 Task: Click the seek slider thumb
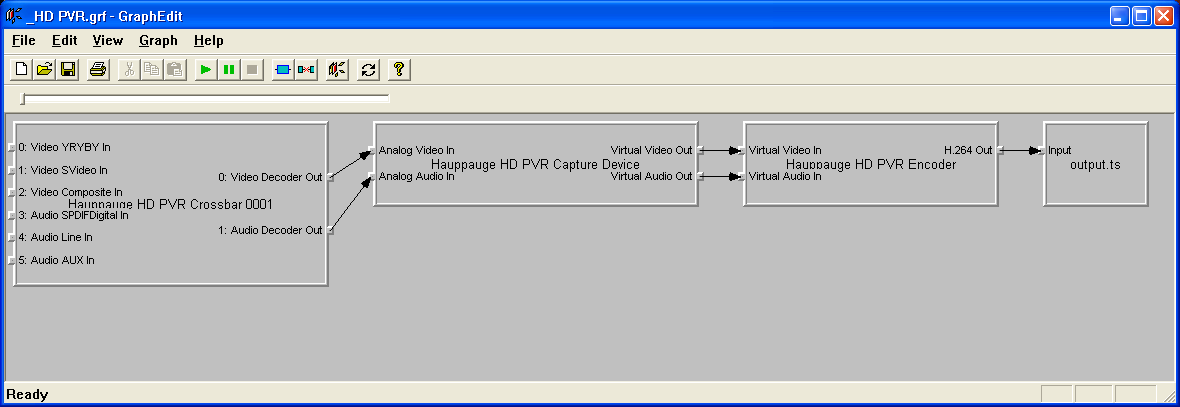[23, 99]
